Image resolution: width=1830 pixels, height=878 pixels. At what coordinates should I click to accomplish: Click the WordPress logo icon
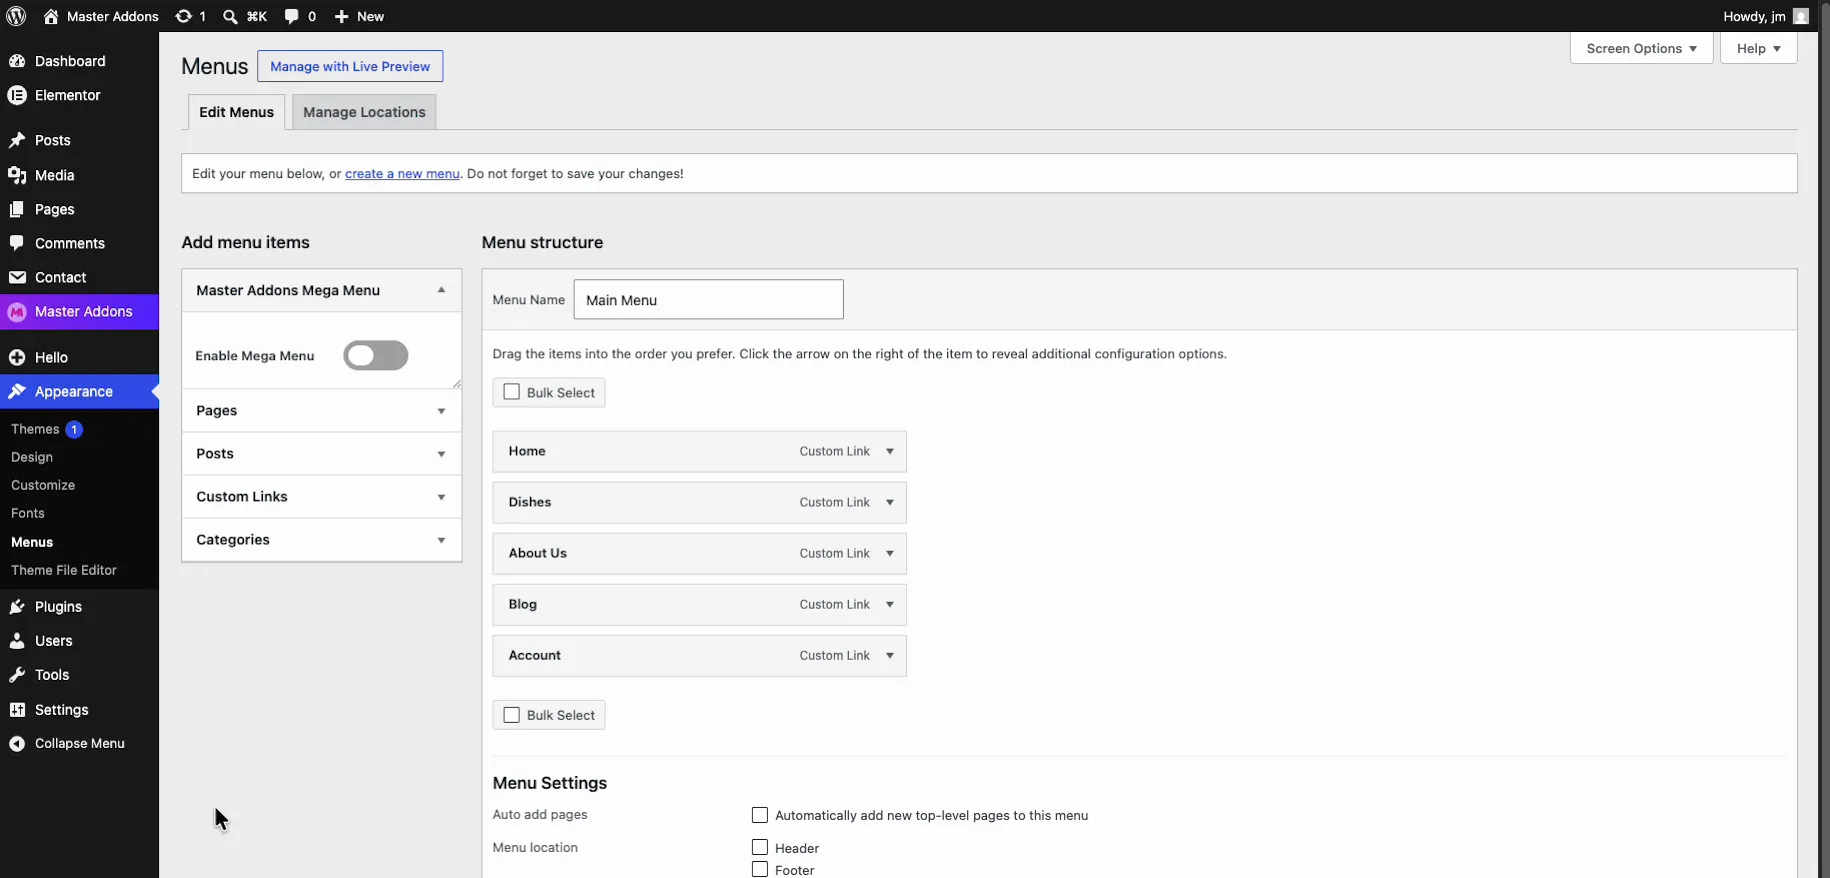click(x=16, y=16)
